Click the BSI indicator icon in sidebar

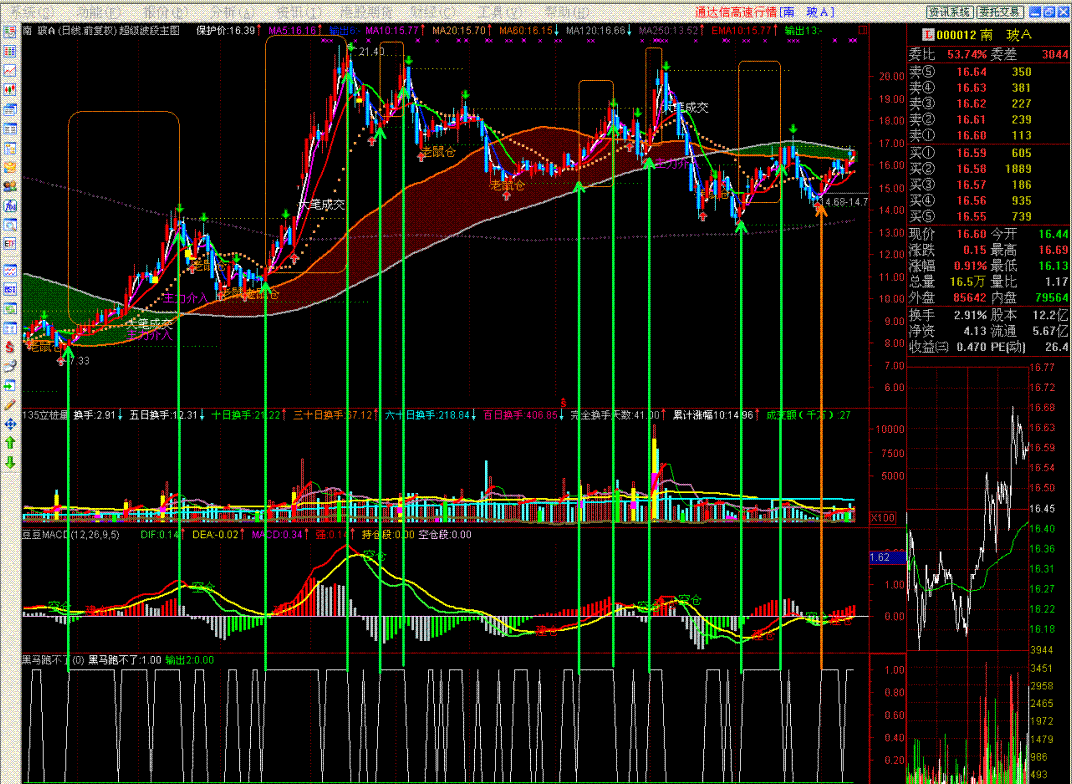(x=10, y=289)
